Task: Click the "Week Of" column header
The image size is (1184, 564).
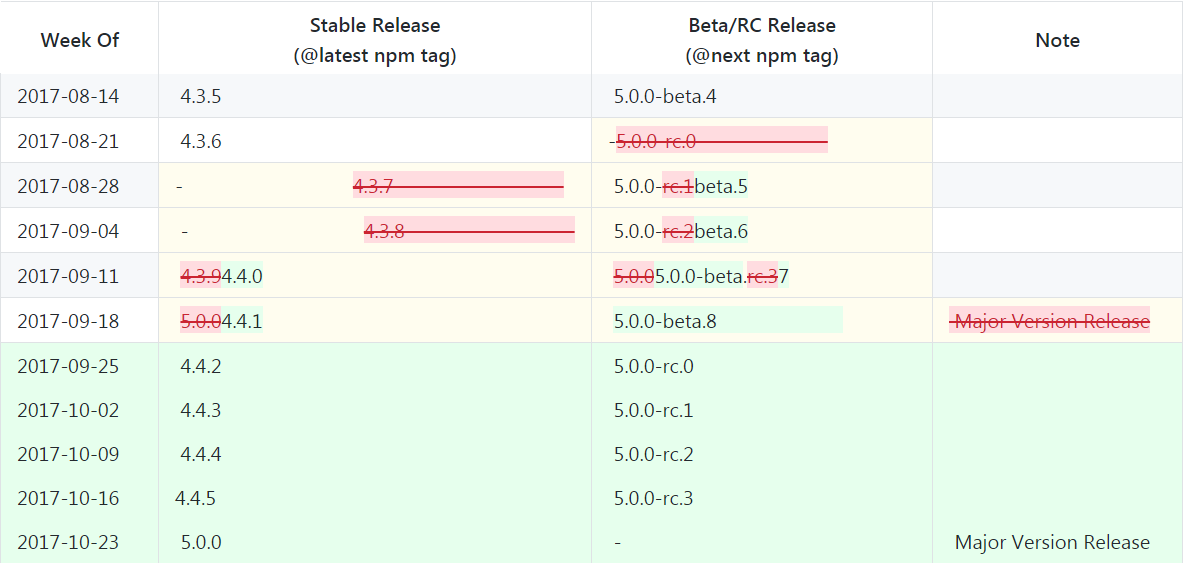Action: (80, 40)
